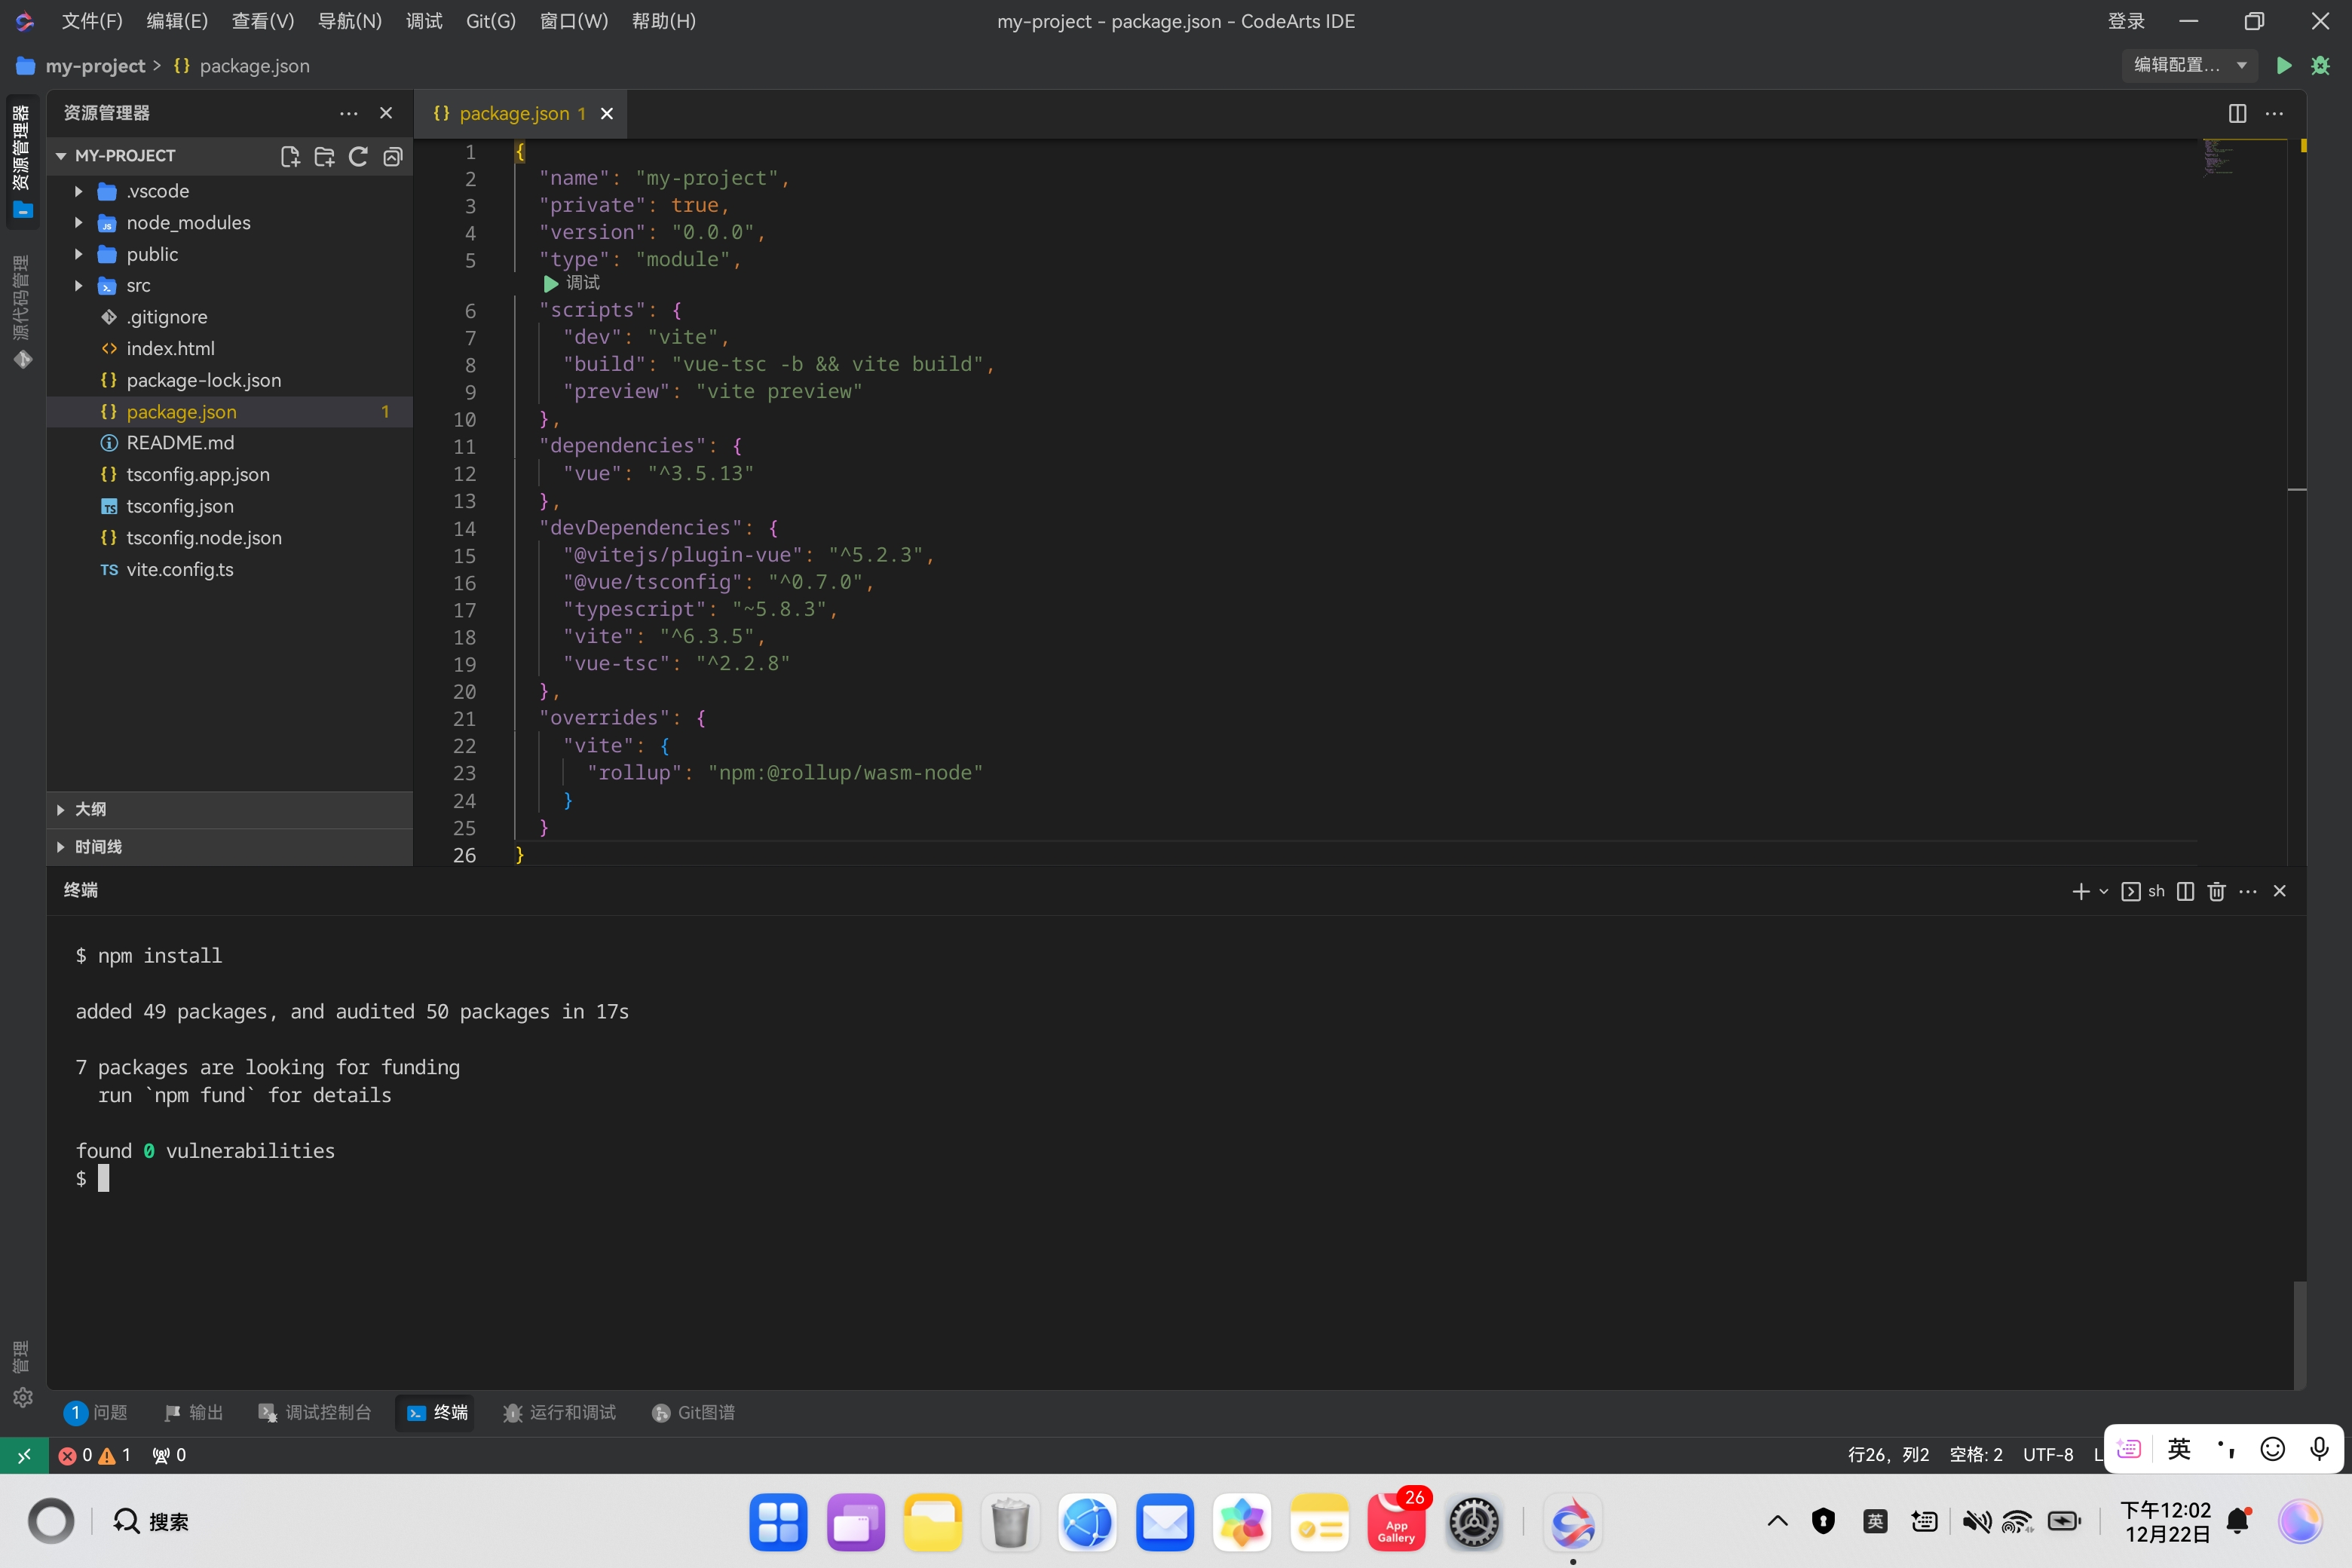Click the New Folder icon in explorer
Viewport: 2352px width, 1568px height.
click(324, 156)
